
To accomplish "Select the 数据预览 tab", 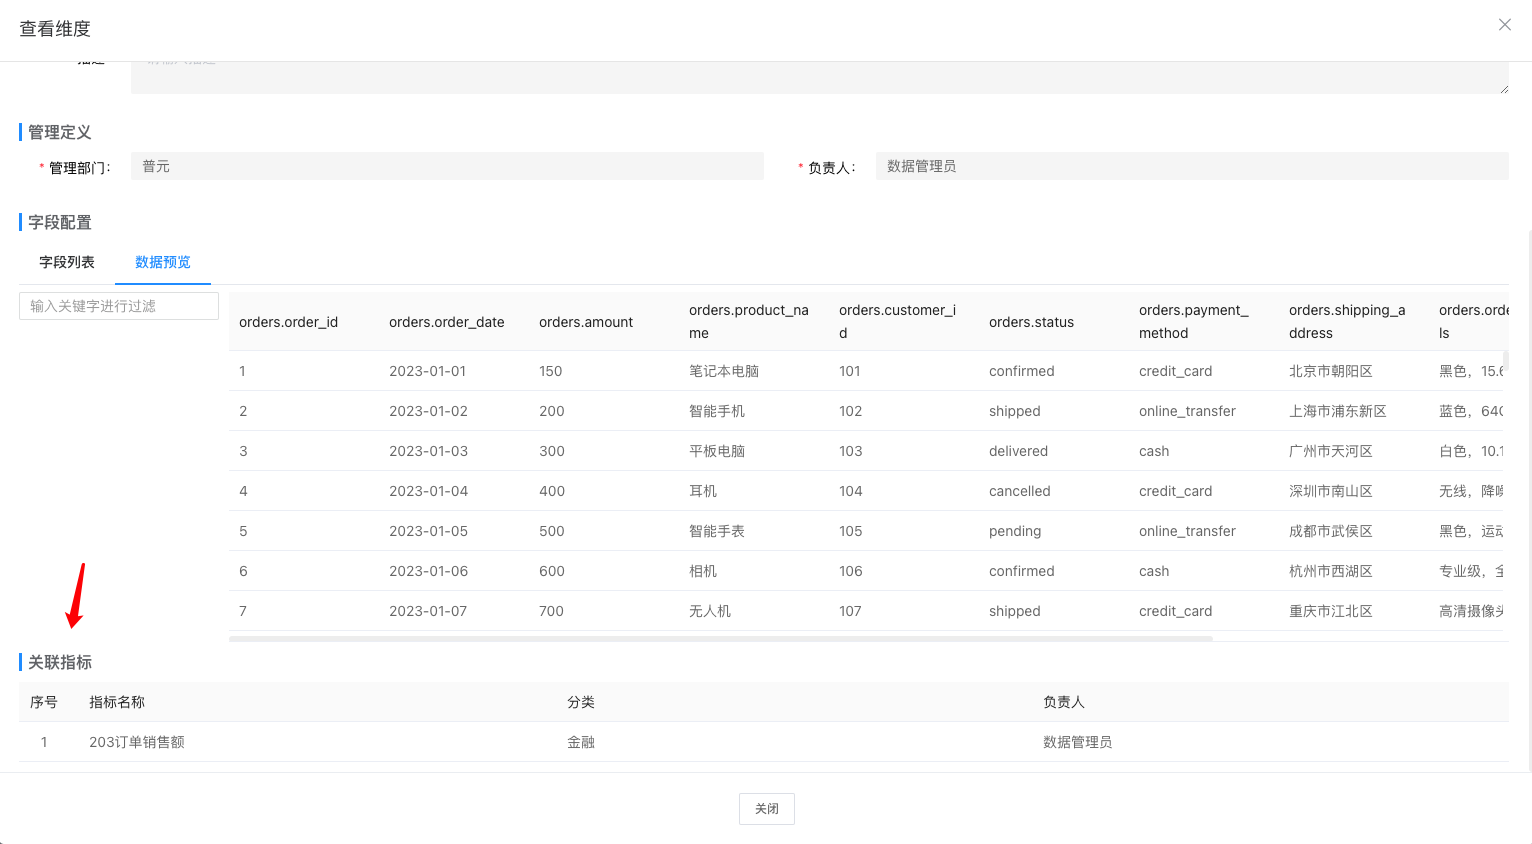I will pos(162,262).
